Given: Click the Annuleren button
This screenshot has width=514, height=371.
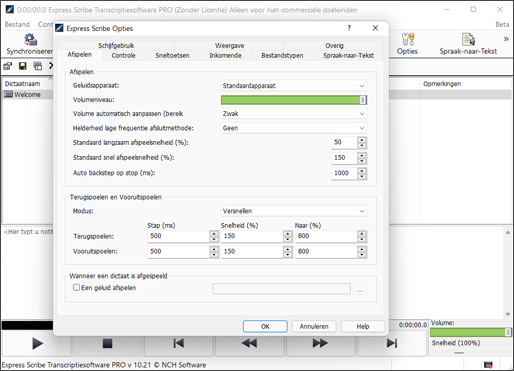Looking at the screenshot, I should point(314,326).
